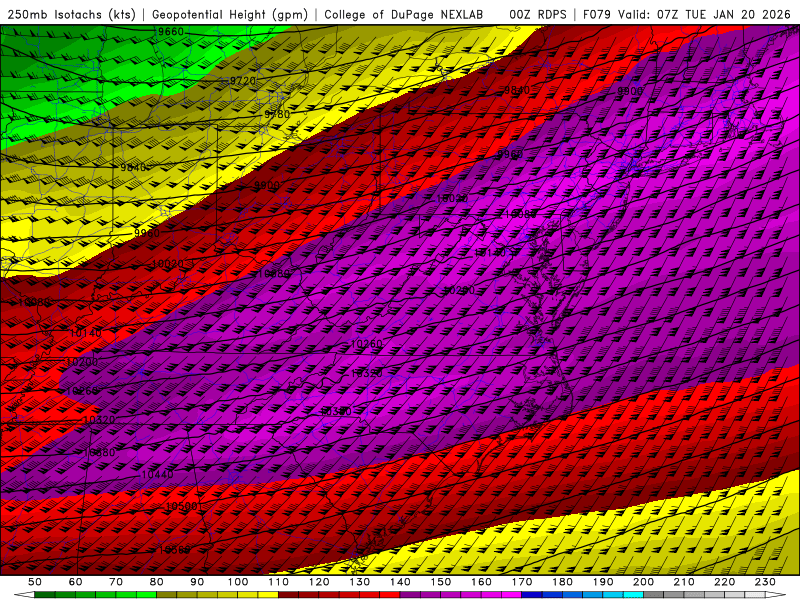
Task: Click the 210 value on the color scale
Action: pyautogui.click(x=684, y=582)
